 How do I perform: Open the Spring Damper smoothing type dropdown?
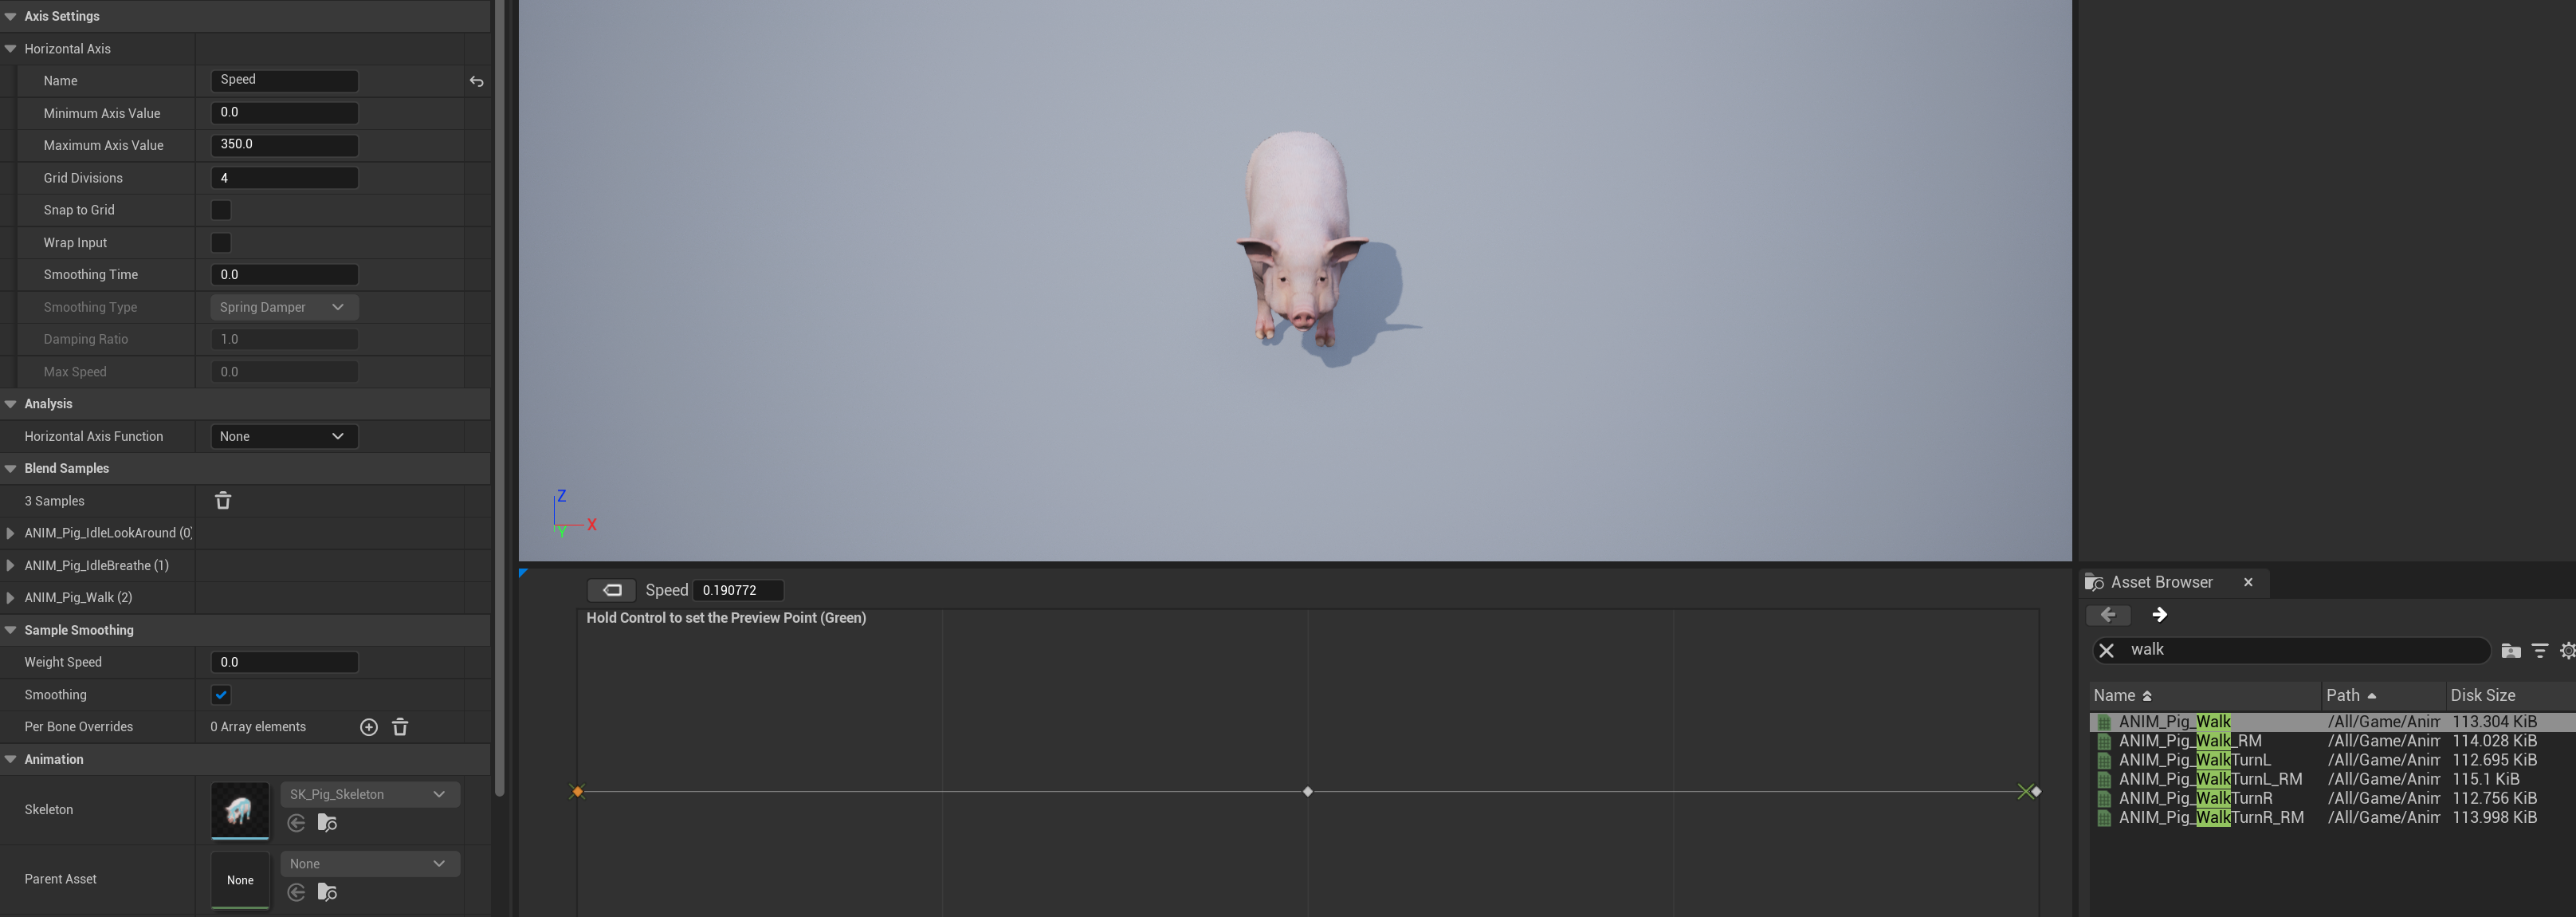point(284,307)
